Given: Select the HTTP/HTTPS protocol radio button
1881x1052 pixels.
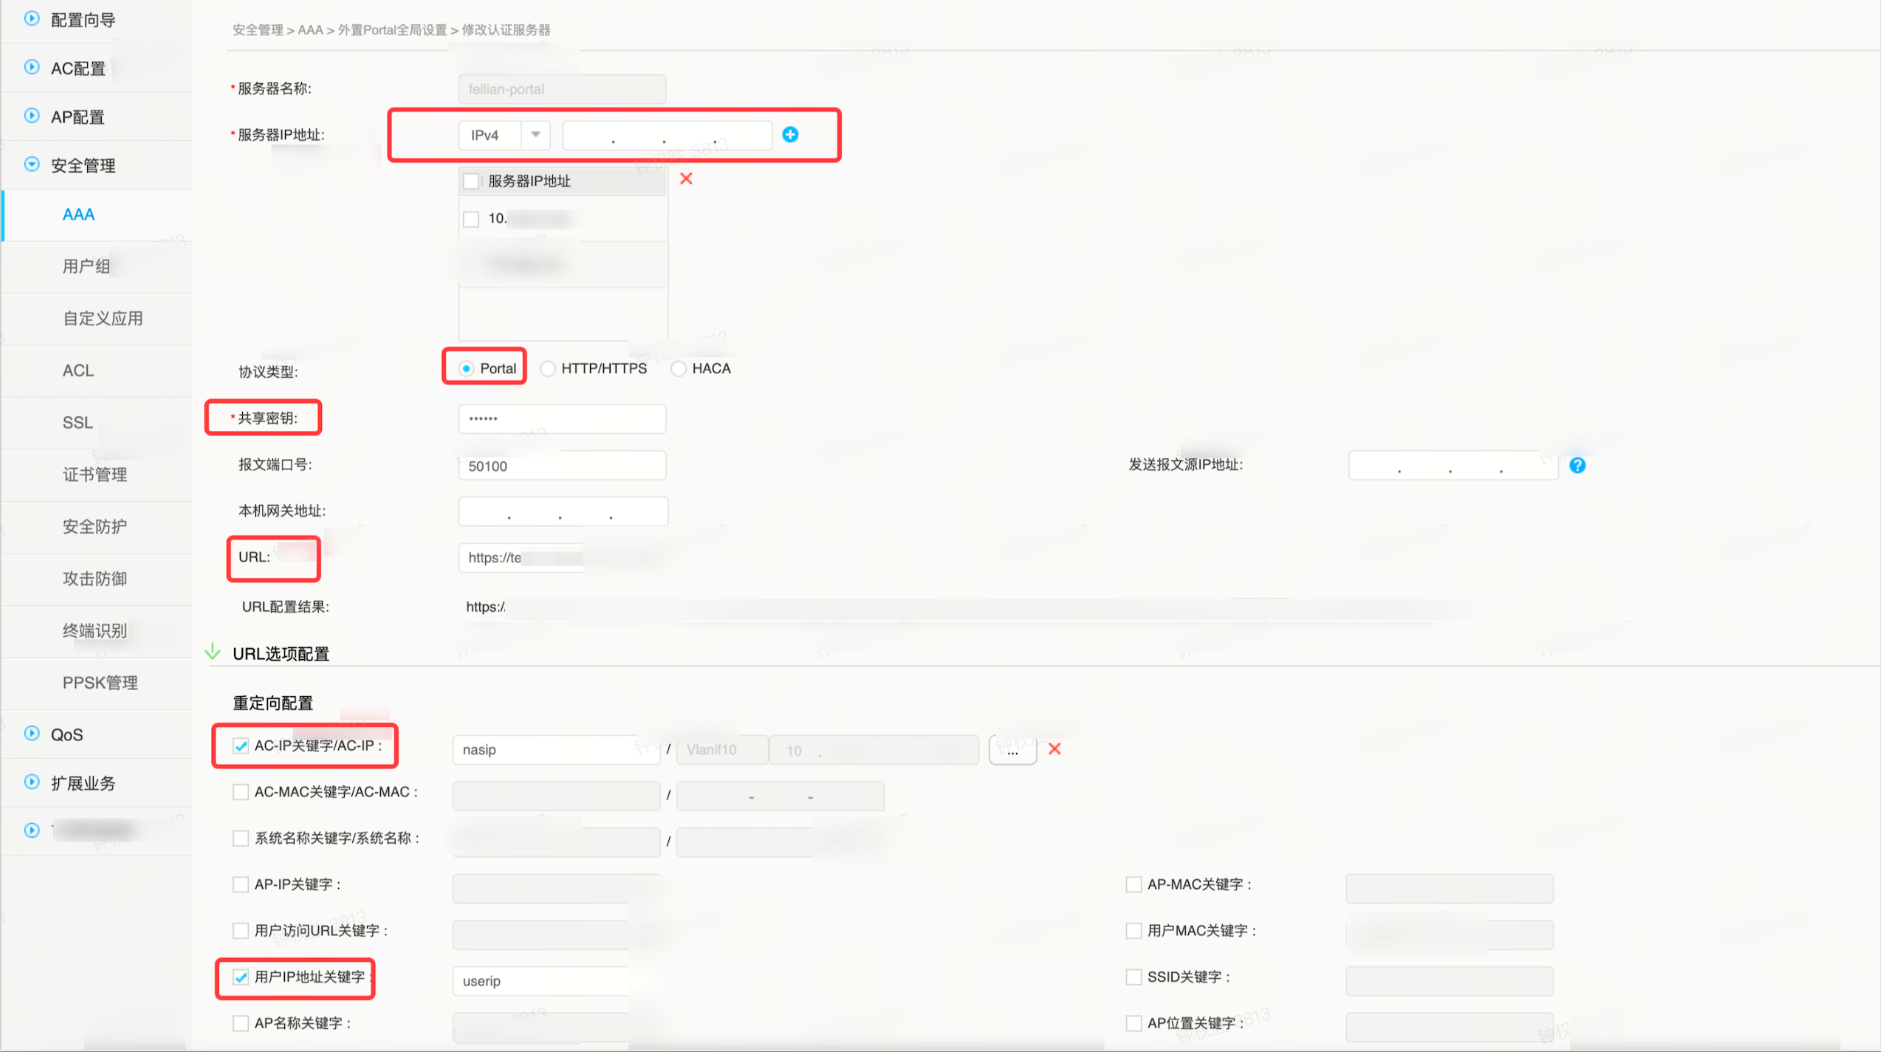Looking at the screenshot, I should pyautogui.click(x=548, y=369).
